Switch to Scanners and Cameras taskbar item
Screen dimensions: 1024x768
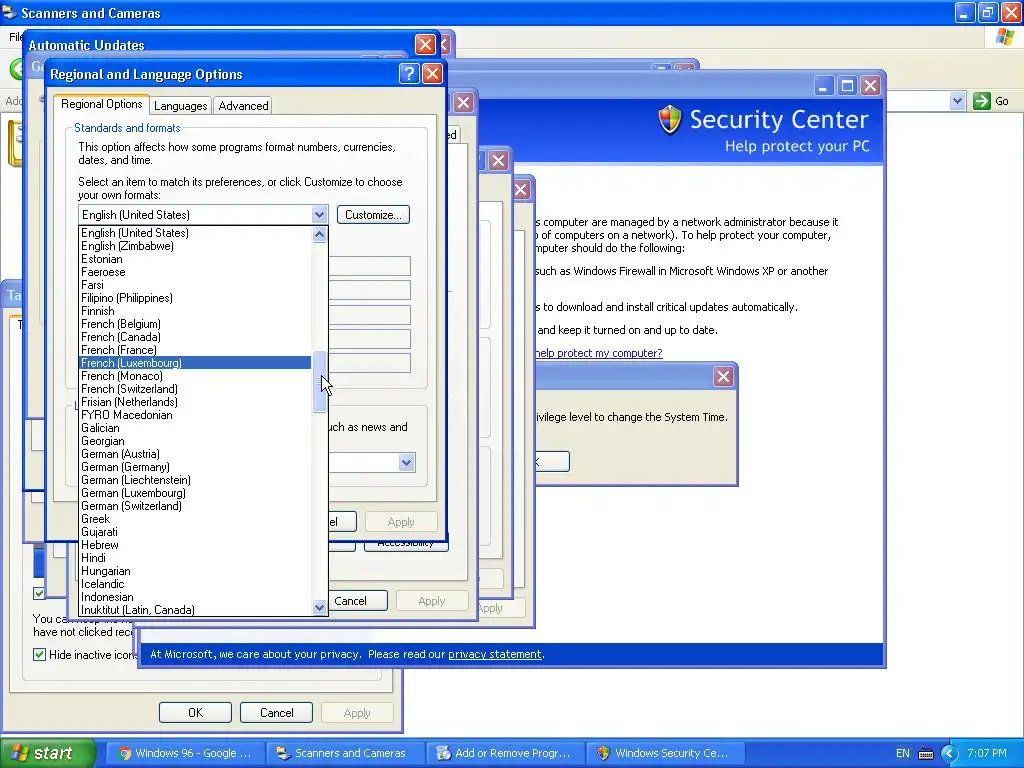click(345, 753)
